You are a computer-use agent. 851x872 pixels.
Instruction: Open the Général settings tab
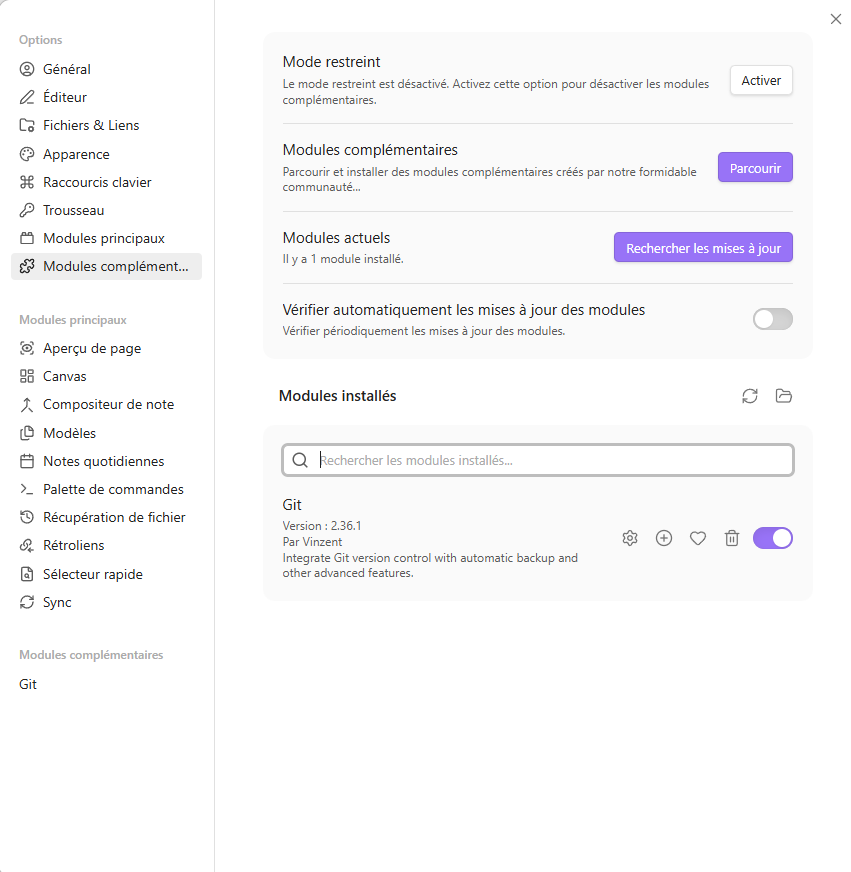click(66, 69)
